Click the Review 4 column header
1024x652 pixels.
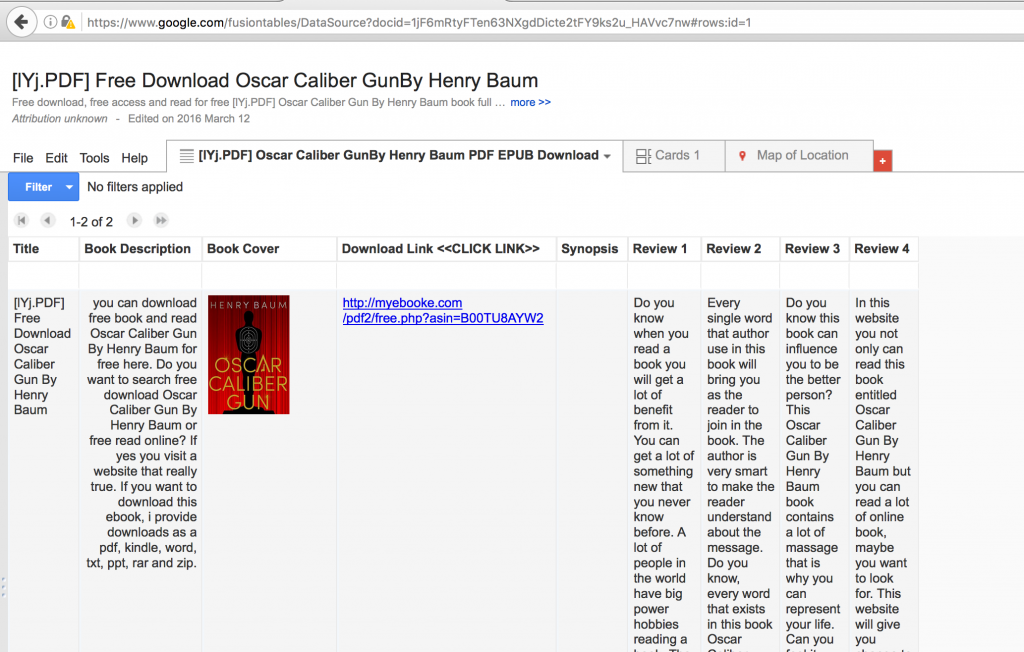[882, 249]
